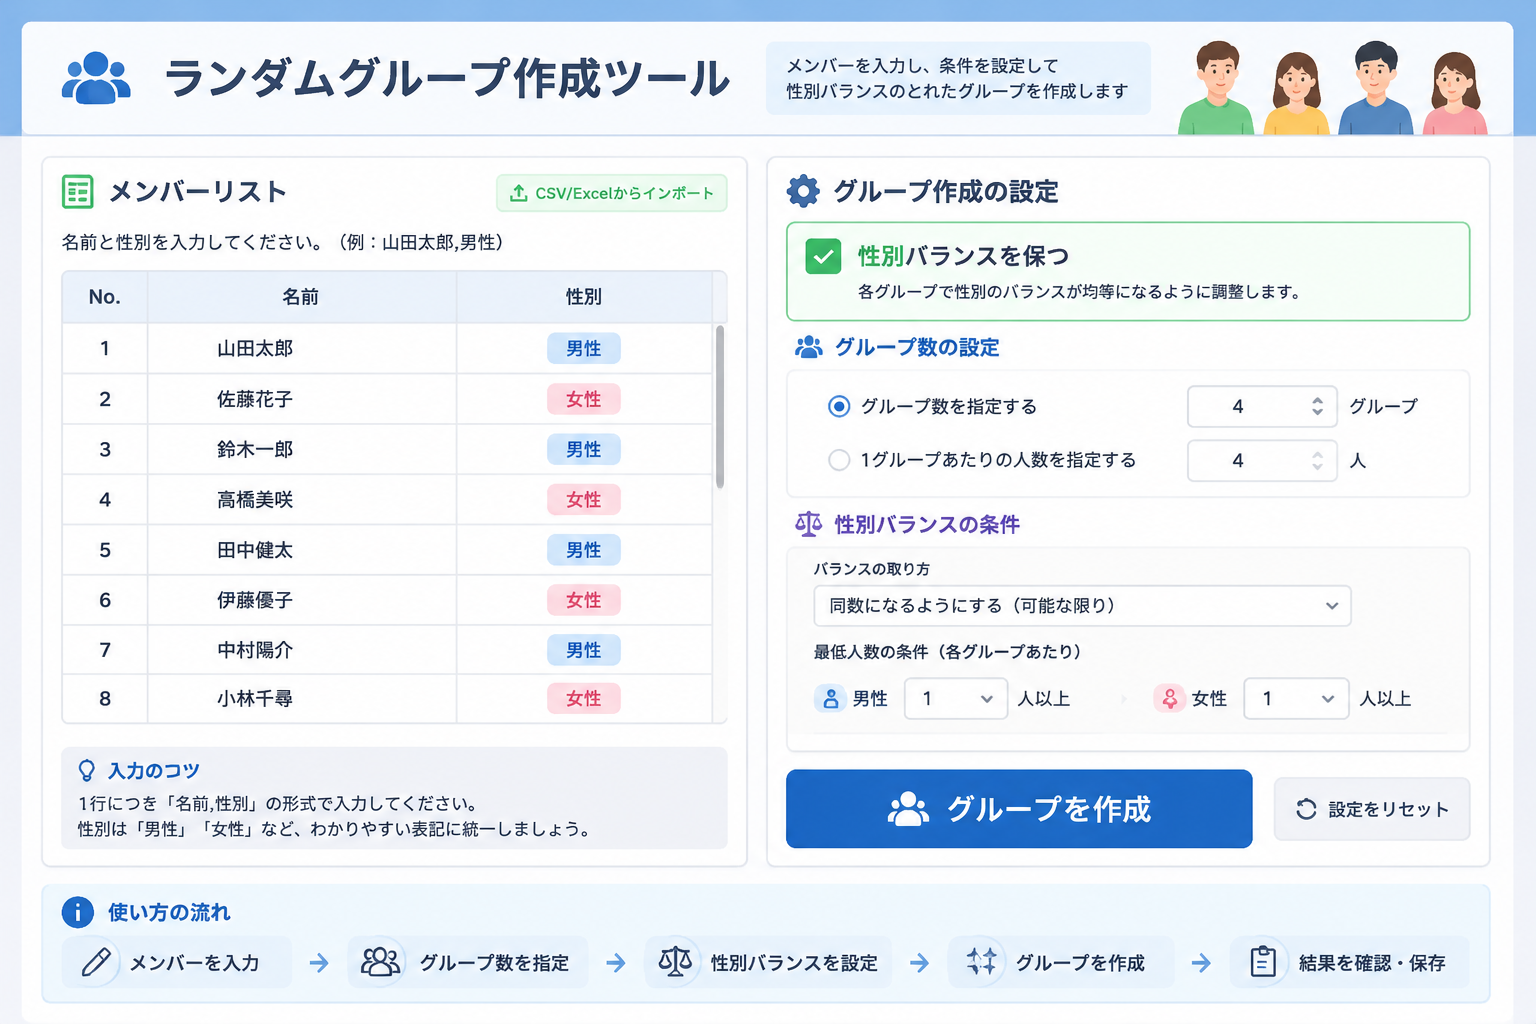Click the 男性 badge in 鈴木一郎 row
The width and height of the screenshot is (1536, 1024).
584,449
